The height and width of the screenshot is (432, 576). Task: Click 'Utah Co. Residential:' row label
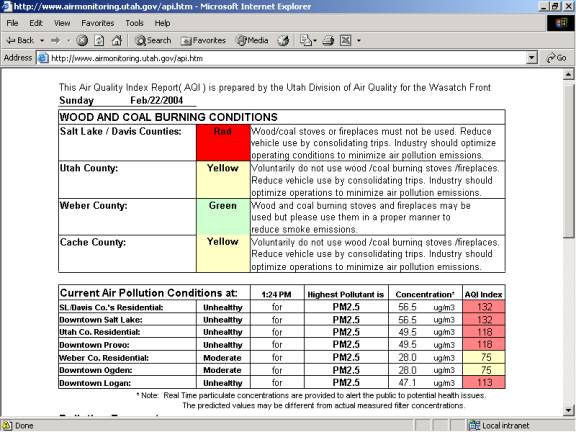(100, 332)
